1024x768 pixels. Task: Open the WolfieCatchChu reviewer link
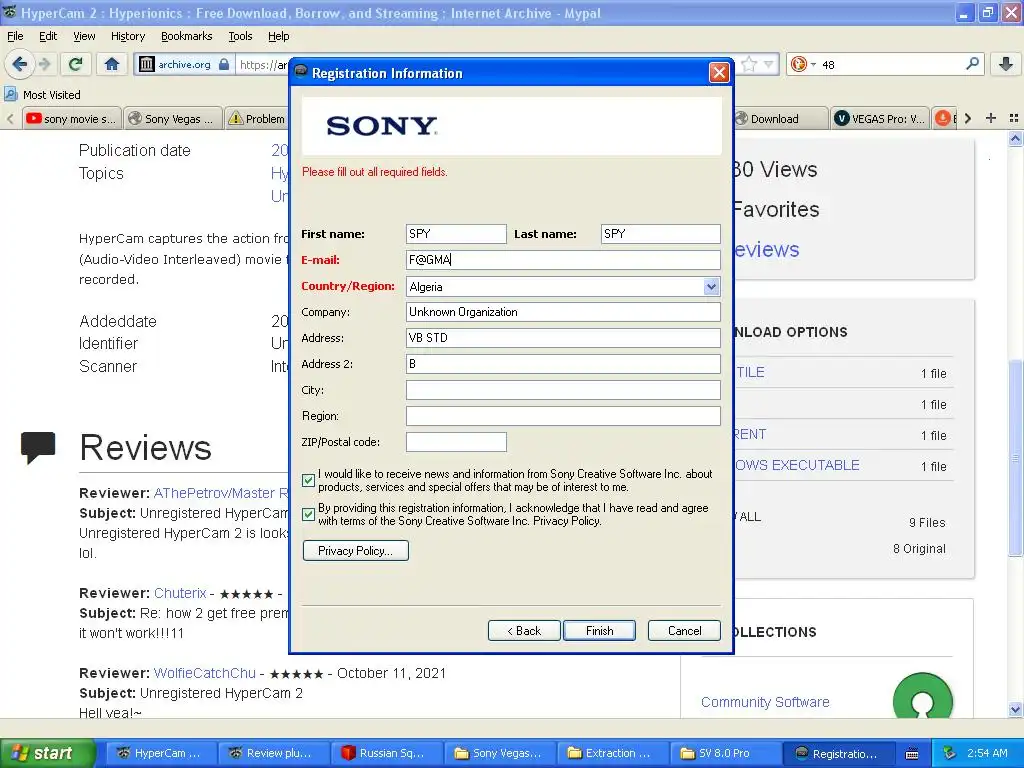pos(204,673)
